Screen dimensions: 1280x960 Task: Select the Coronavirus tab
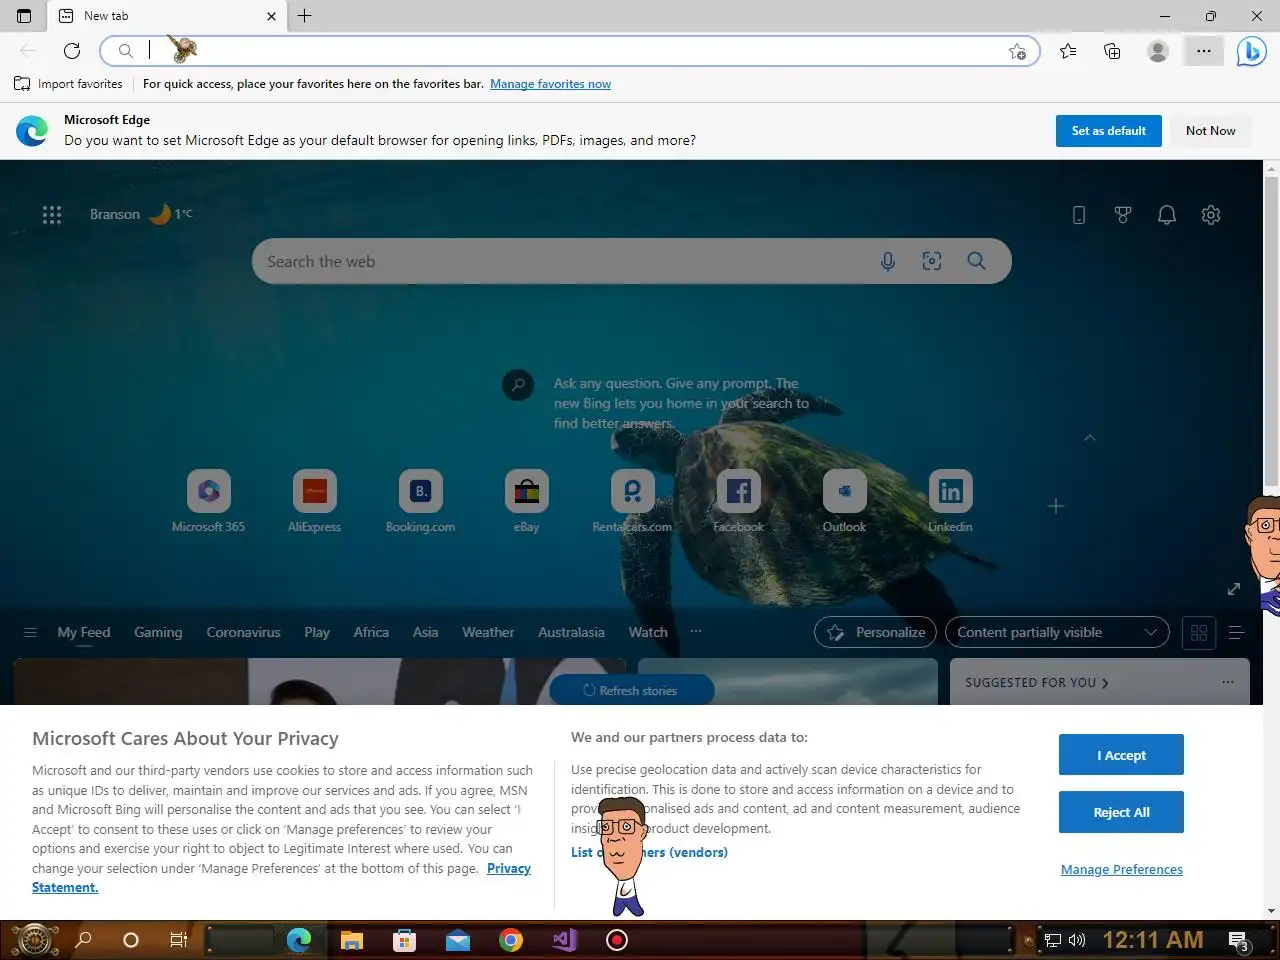pos(243,632)
